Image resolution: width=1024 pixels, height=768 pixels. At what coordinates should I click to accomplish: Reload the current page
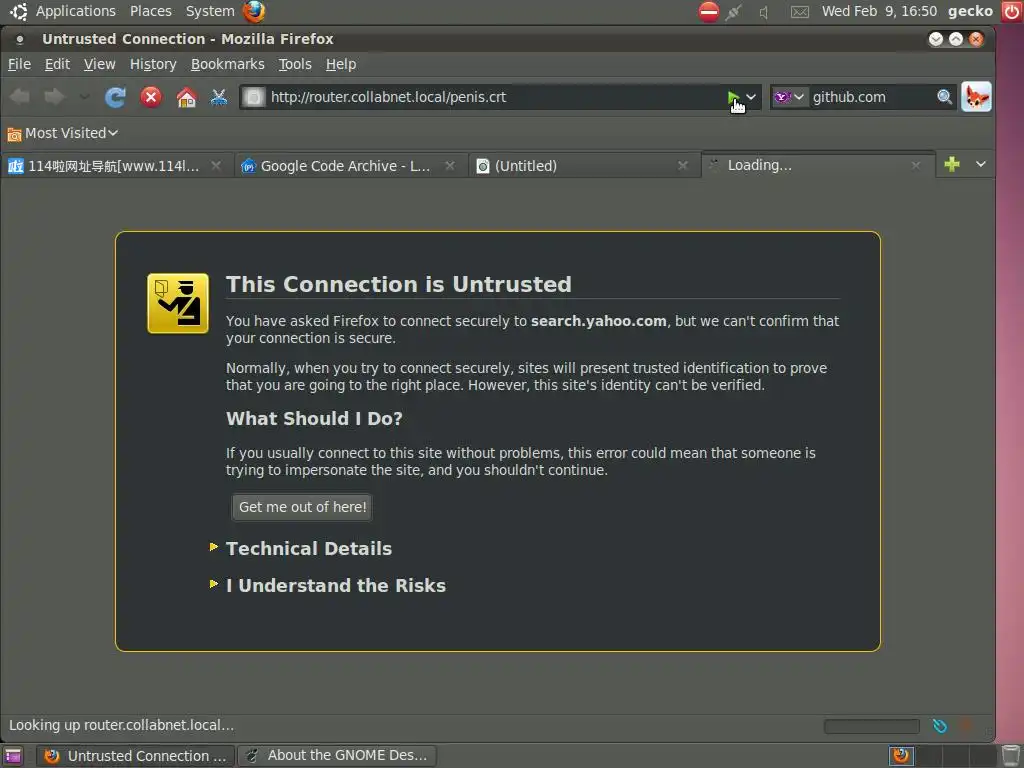tap(116, 97)
